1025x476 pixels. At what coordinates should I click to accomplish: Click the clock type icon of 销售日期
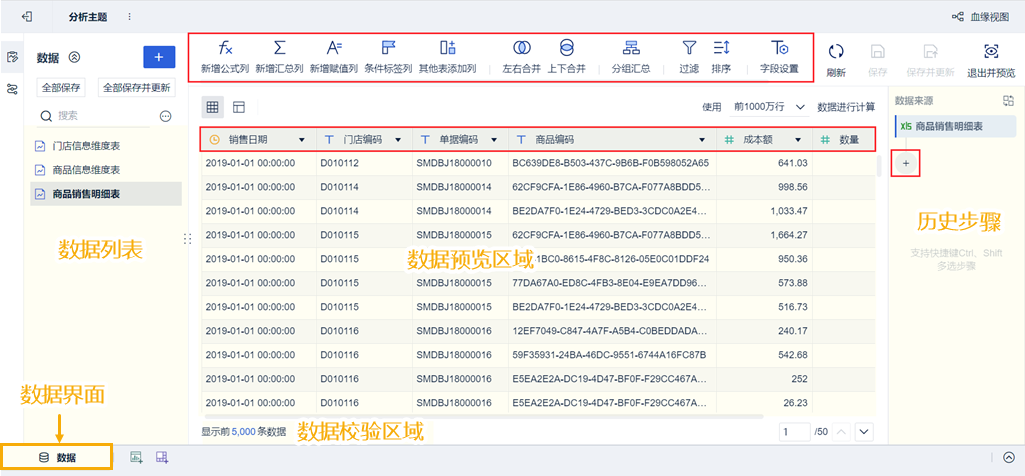(214, 140)
